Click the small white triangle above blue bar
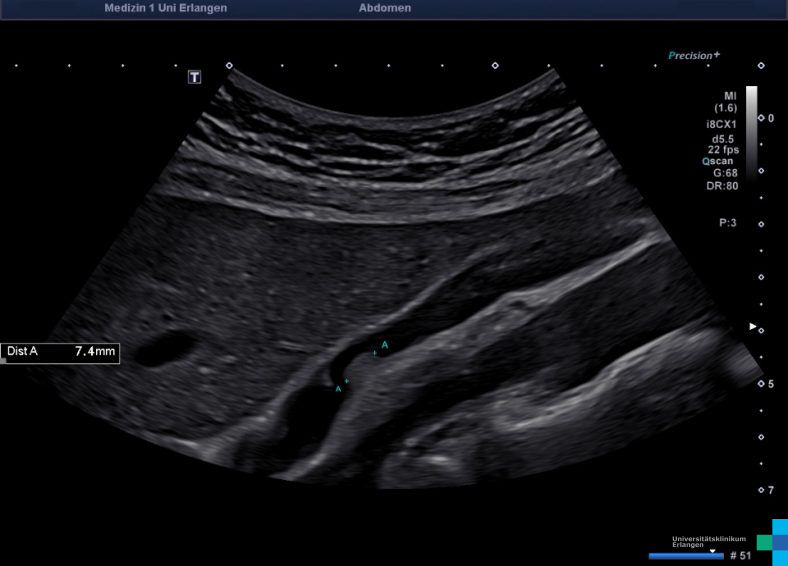The width and height of the screenshot is (788, 566). (712, 551)
